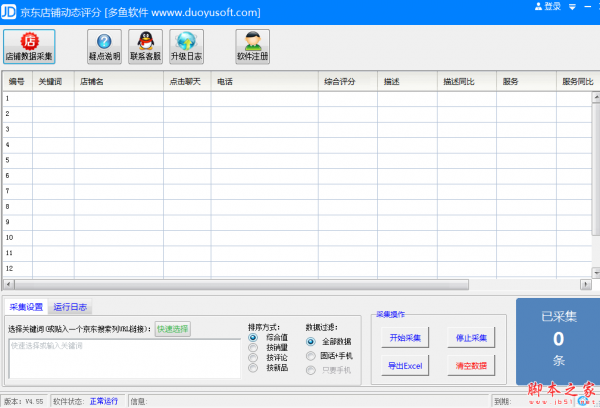Click the keyword input text area
Image resolution: width=600 pixels, height=408 pixels.
[x=125, y=359]
